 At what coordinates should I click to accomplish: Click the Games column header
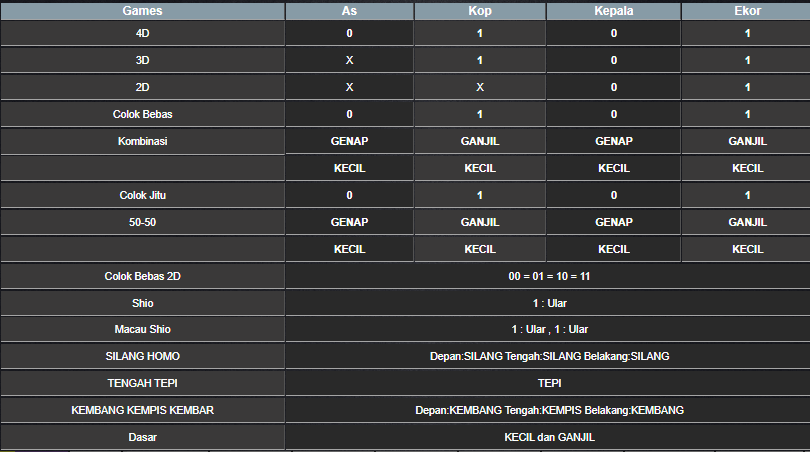[x=143, y=11]
